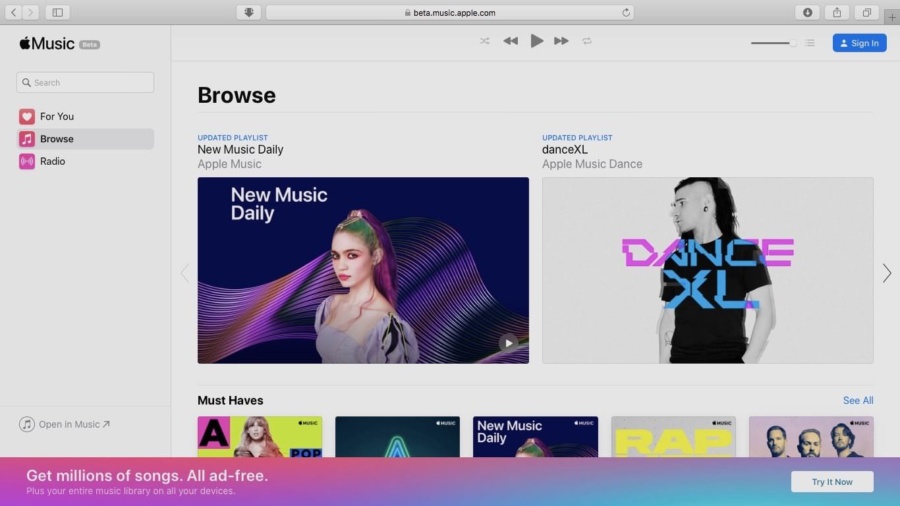The width and height of the screenshot is (900, 506).
Task: Skip to previous track
Action: (x=510, y=41)
